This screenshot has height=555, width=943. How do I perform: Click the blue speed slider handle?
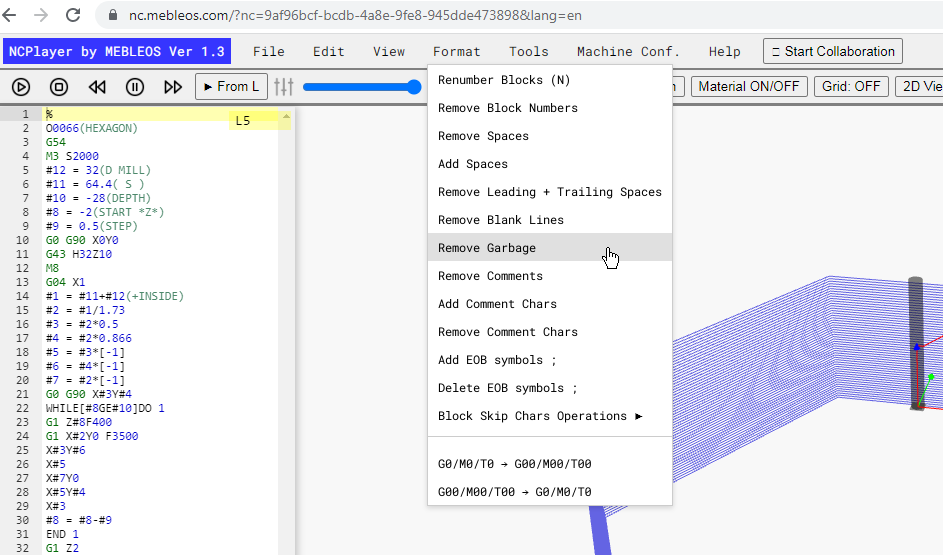[414, 87]
